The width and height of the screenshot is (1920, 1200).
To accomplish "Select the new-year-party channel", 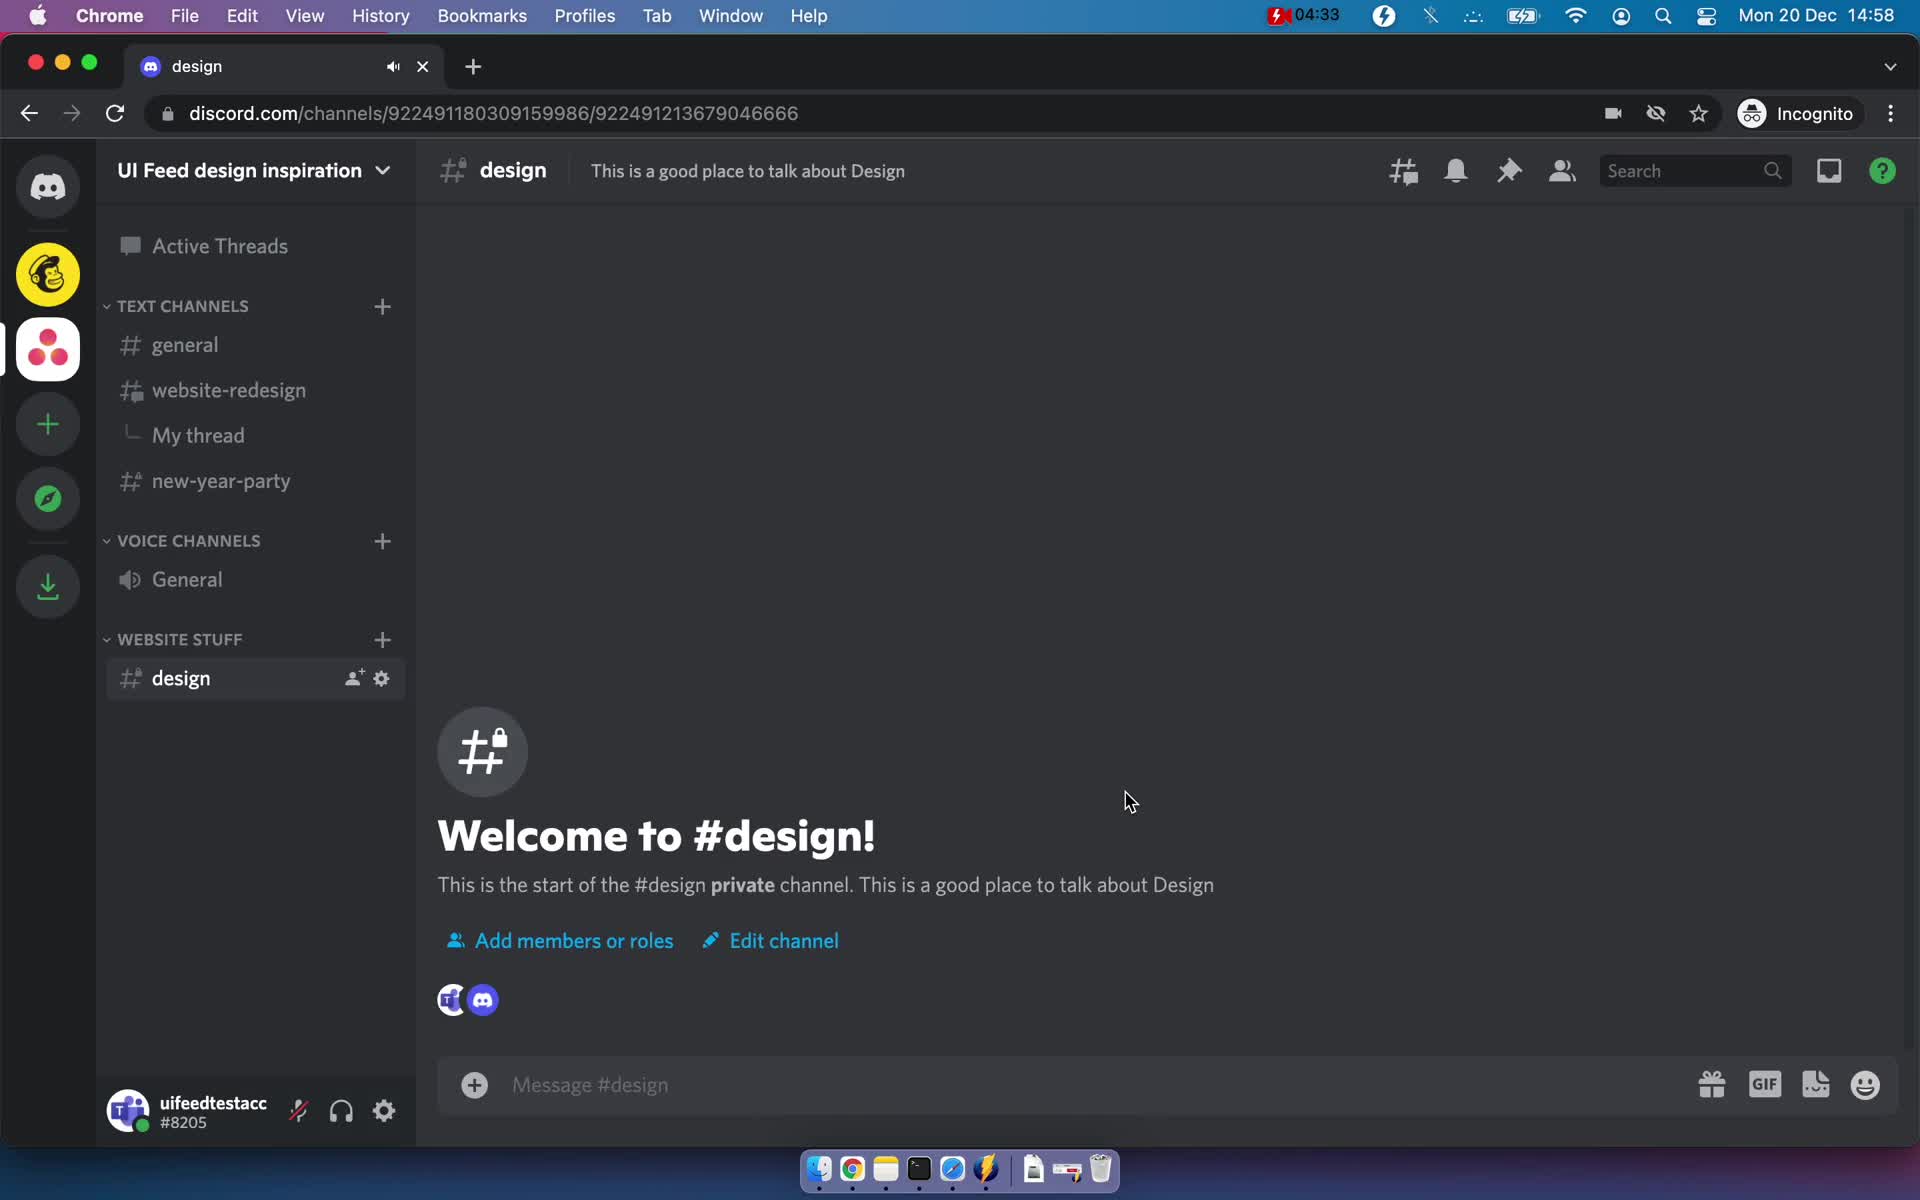I will pos(220,480).
